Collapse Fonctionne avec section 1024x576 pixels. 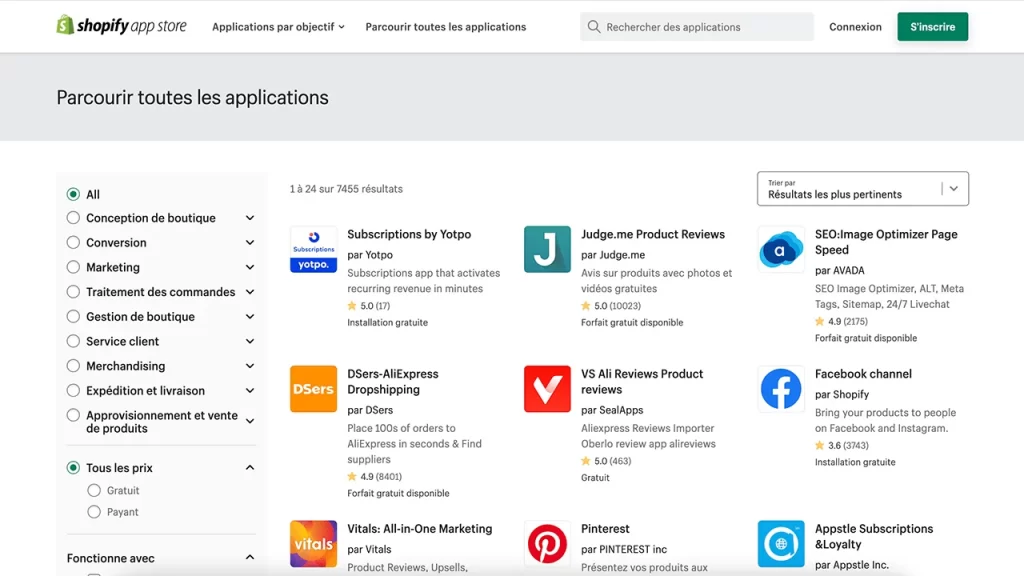[249, 558]
